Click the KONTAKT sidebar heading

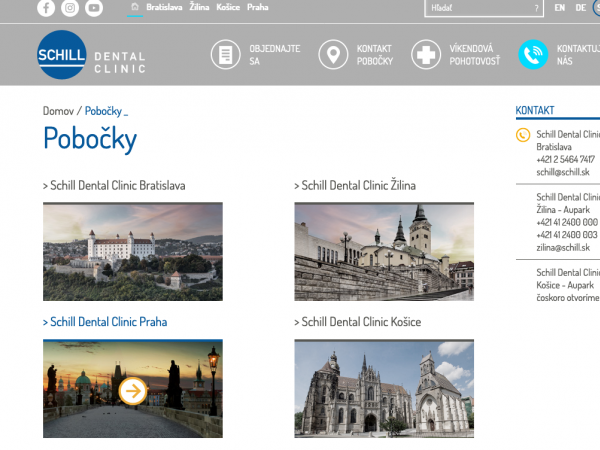click(535, 110)
